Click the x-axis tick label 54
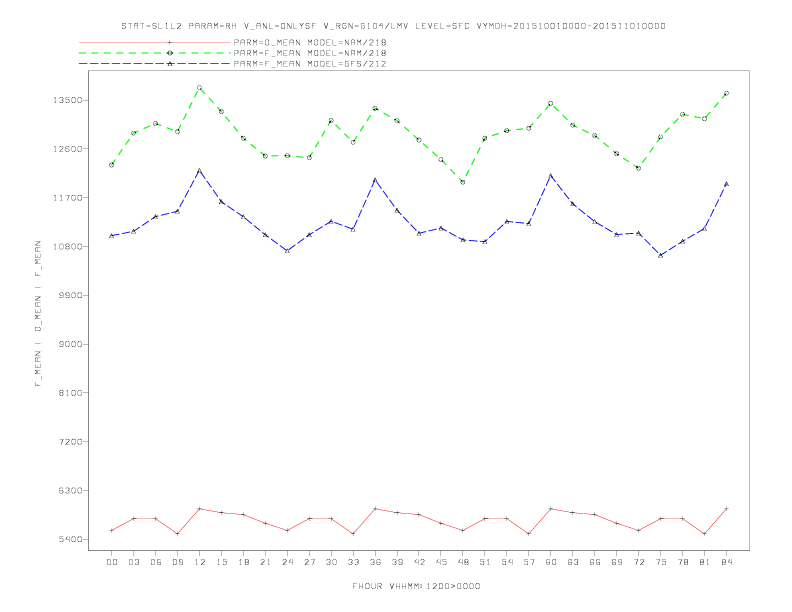This screenshot has width=792, height=612. click(x=507, y=562)
